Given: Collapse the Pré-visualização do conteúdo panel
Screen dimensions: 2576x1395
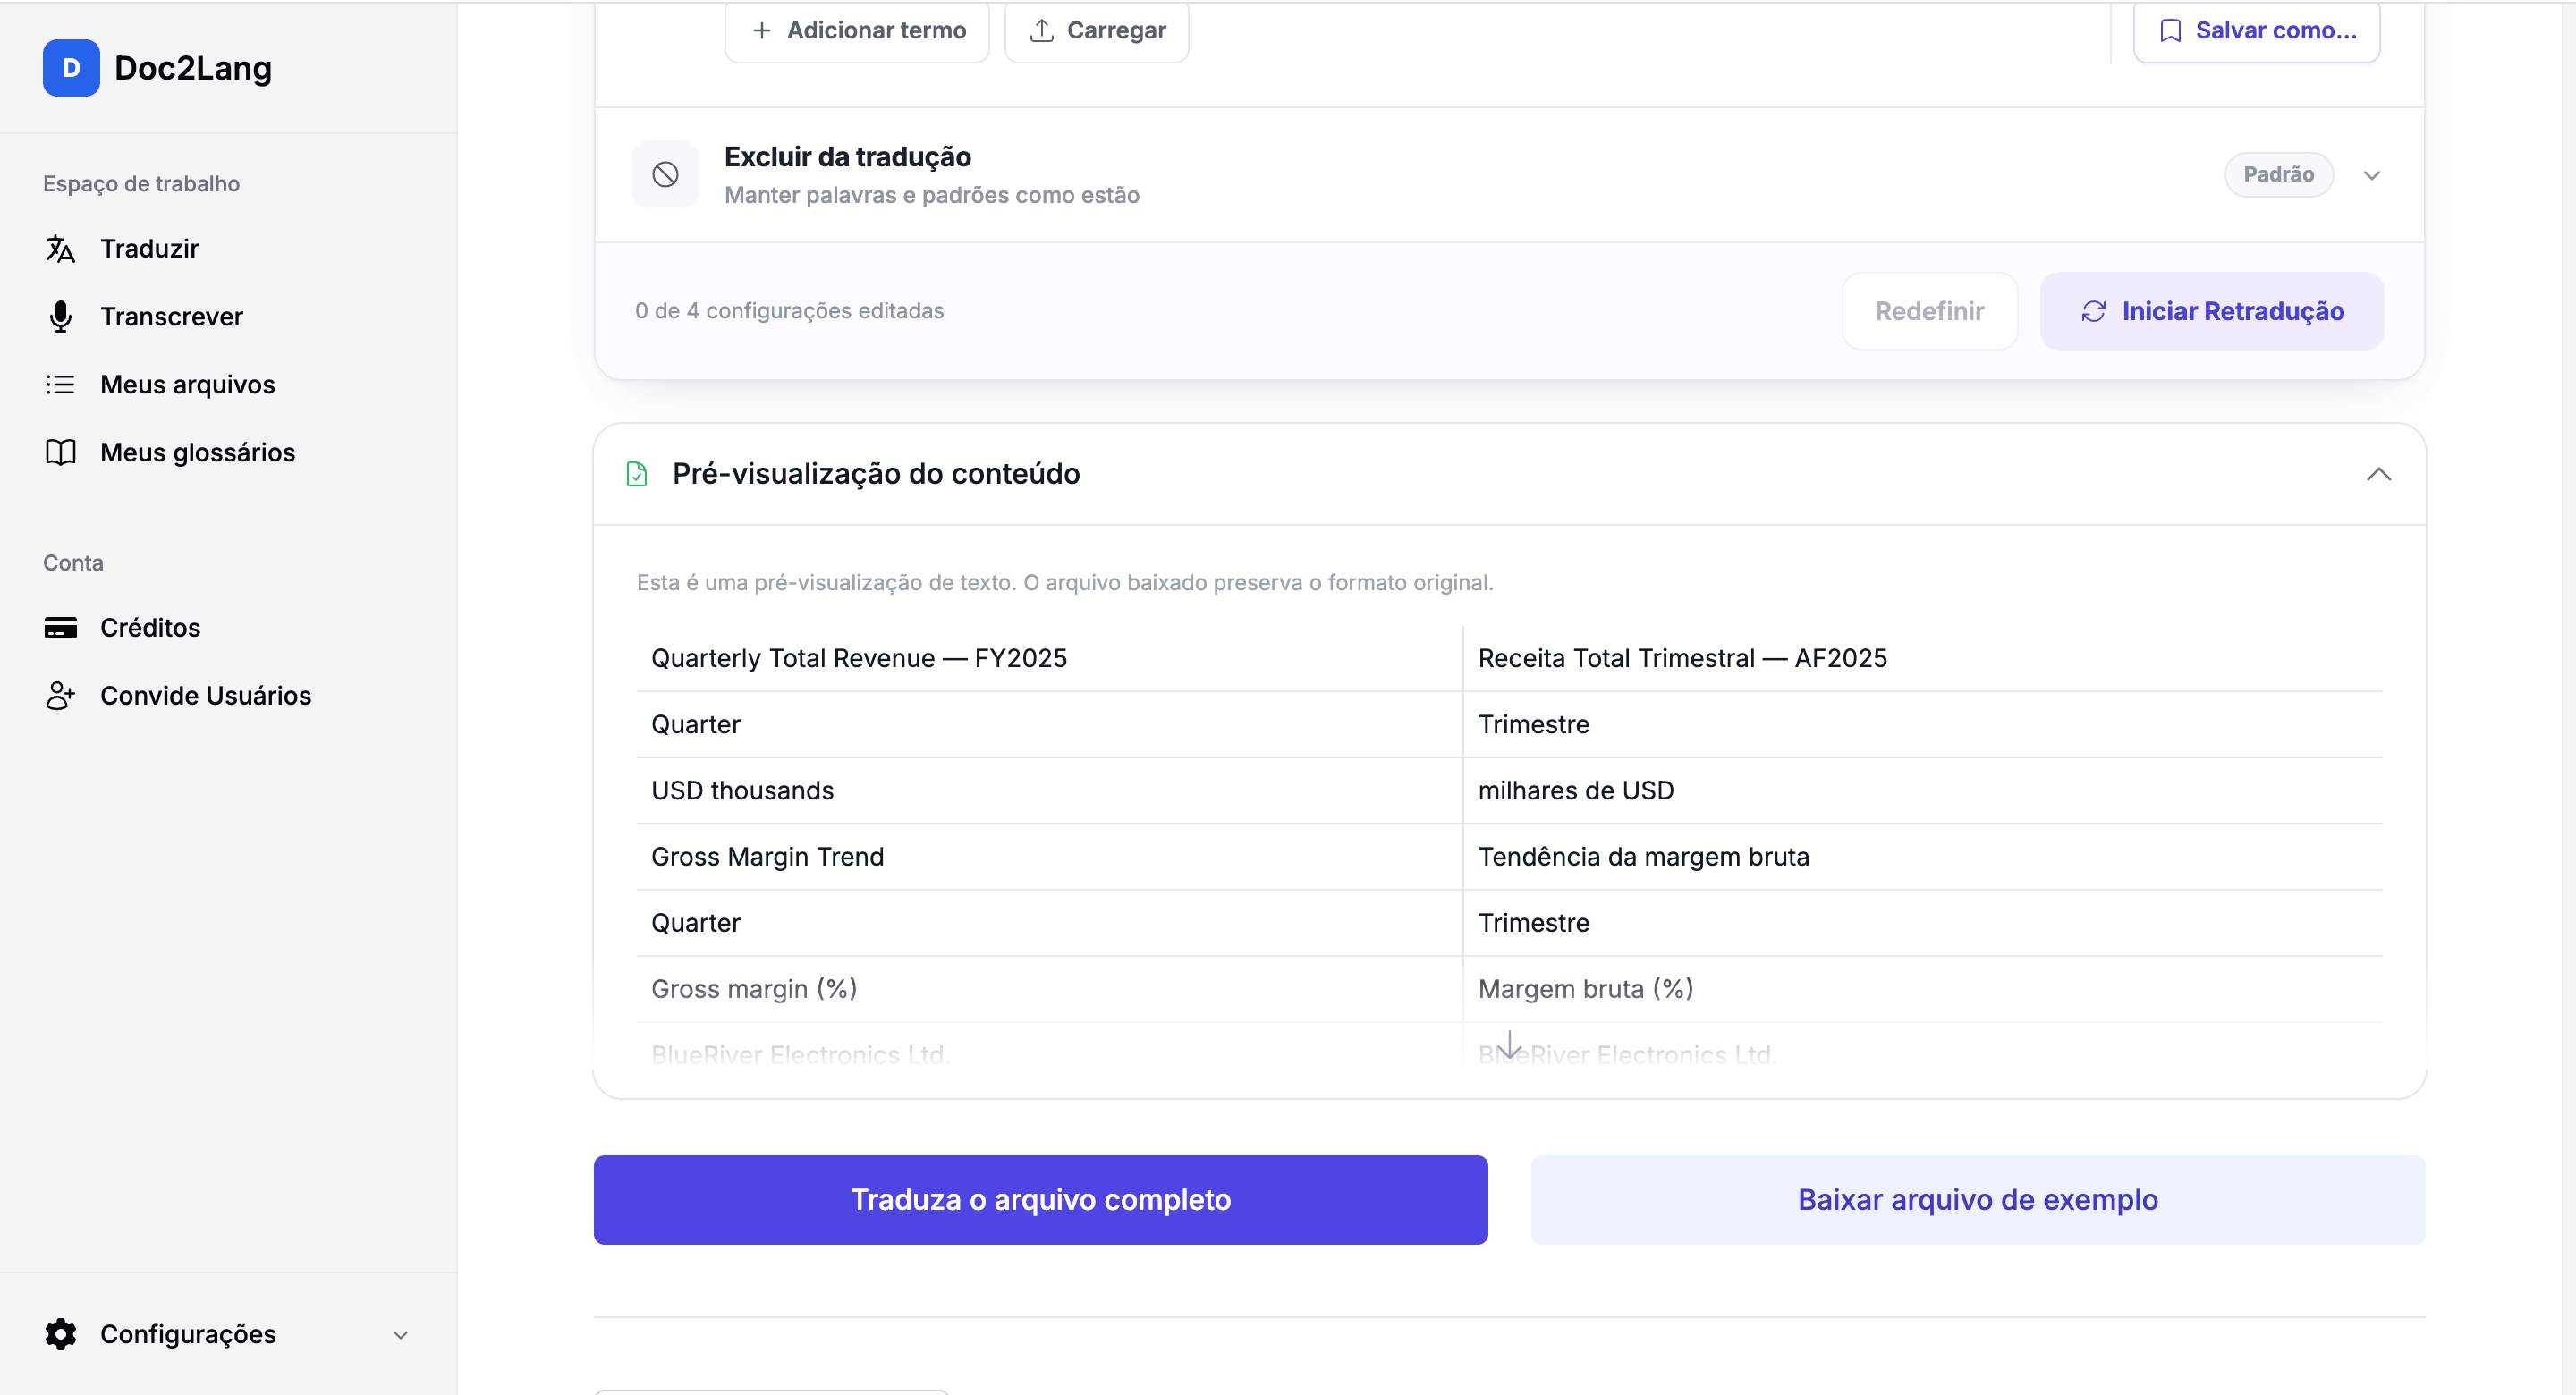Looking at the screenshot, I should [2378, 474].
